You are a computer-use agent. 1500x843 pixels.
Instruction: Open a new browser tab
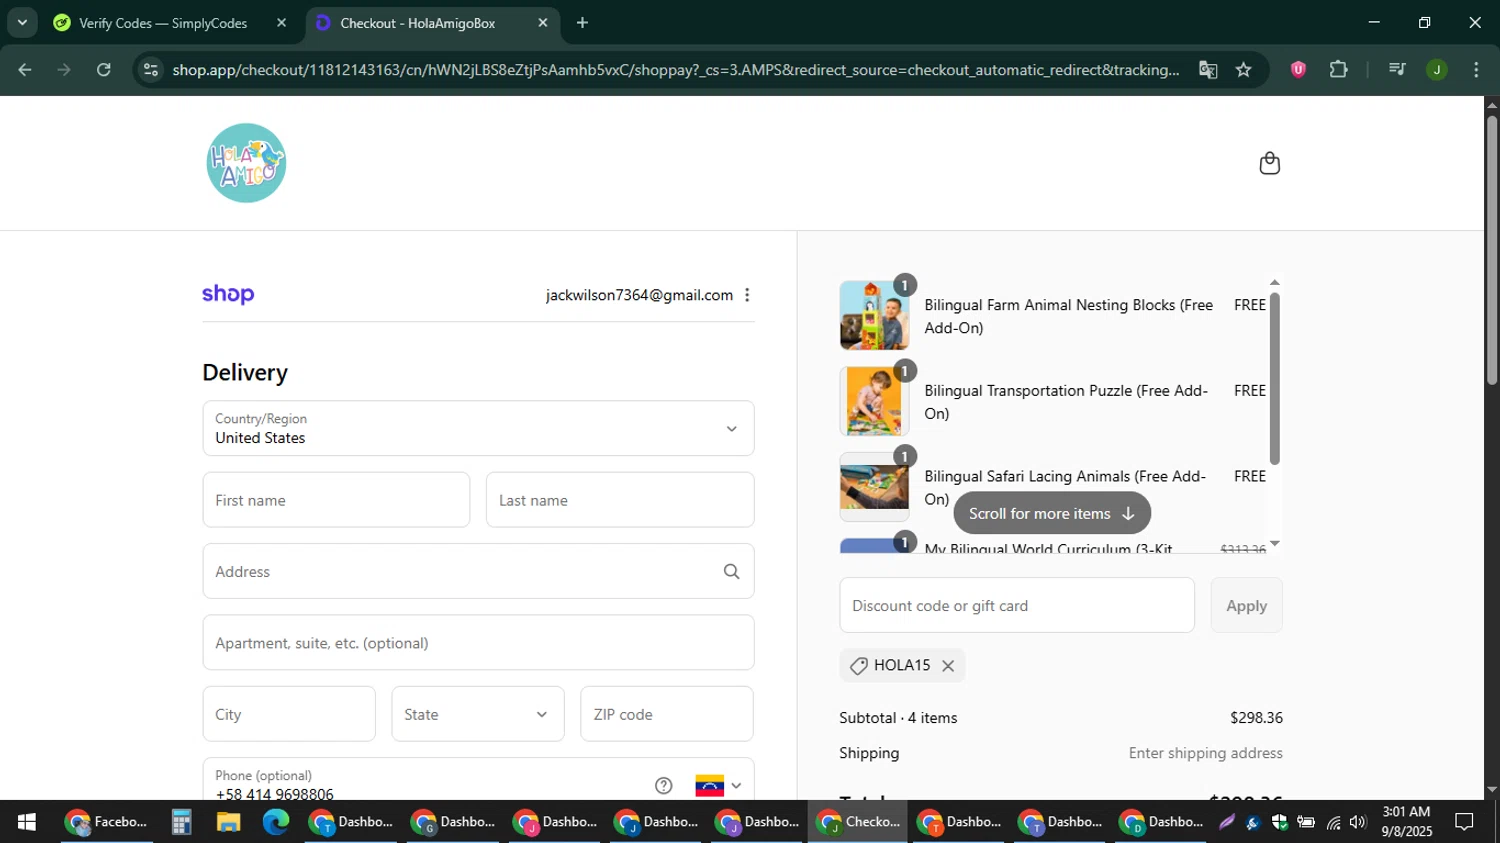(582, 23)
